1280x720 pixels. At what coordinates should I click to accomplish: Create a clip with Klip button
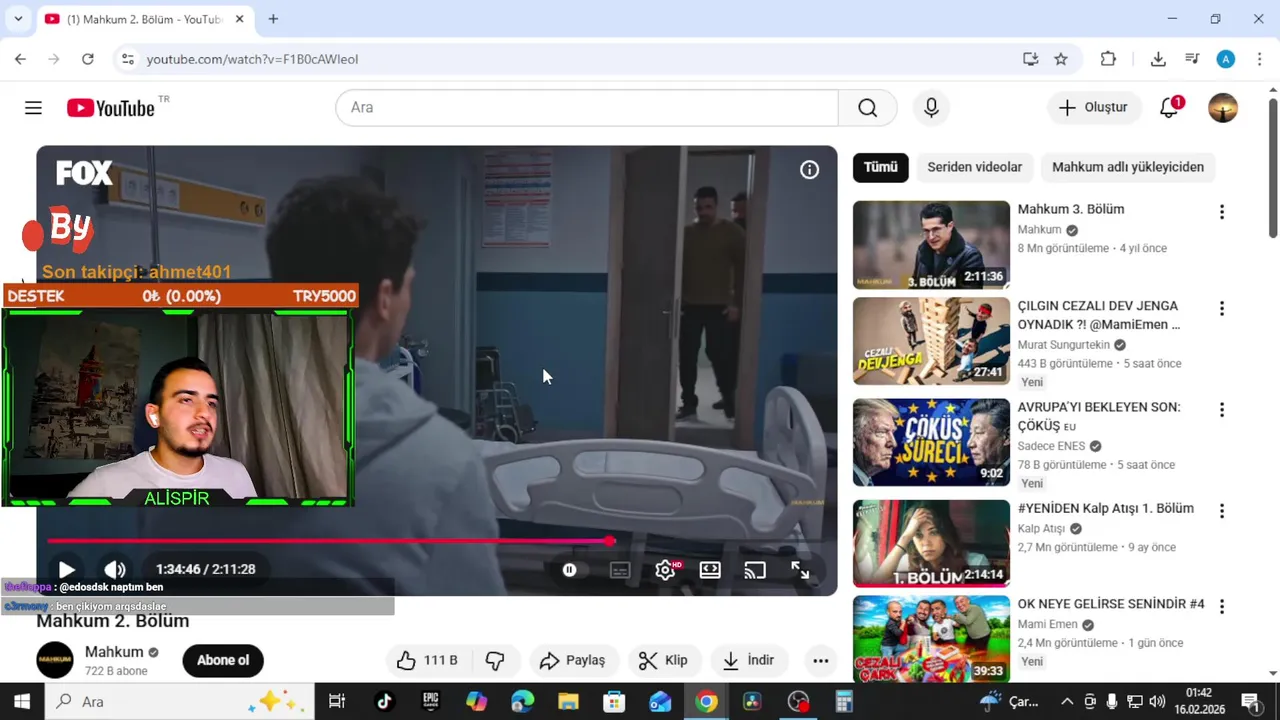click(x=664, y=660)
